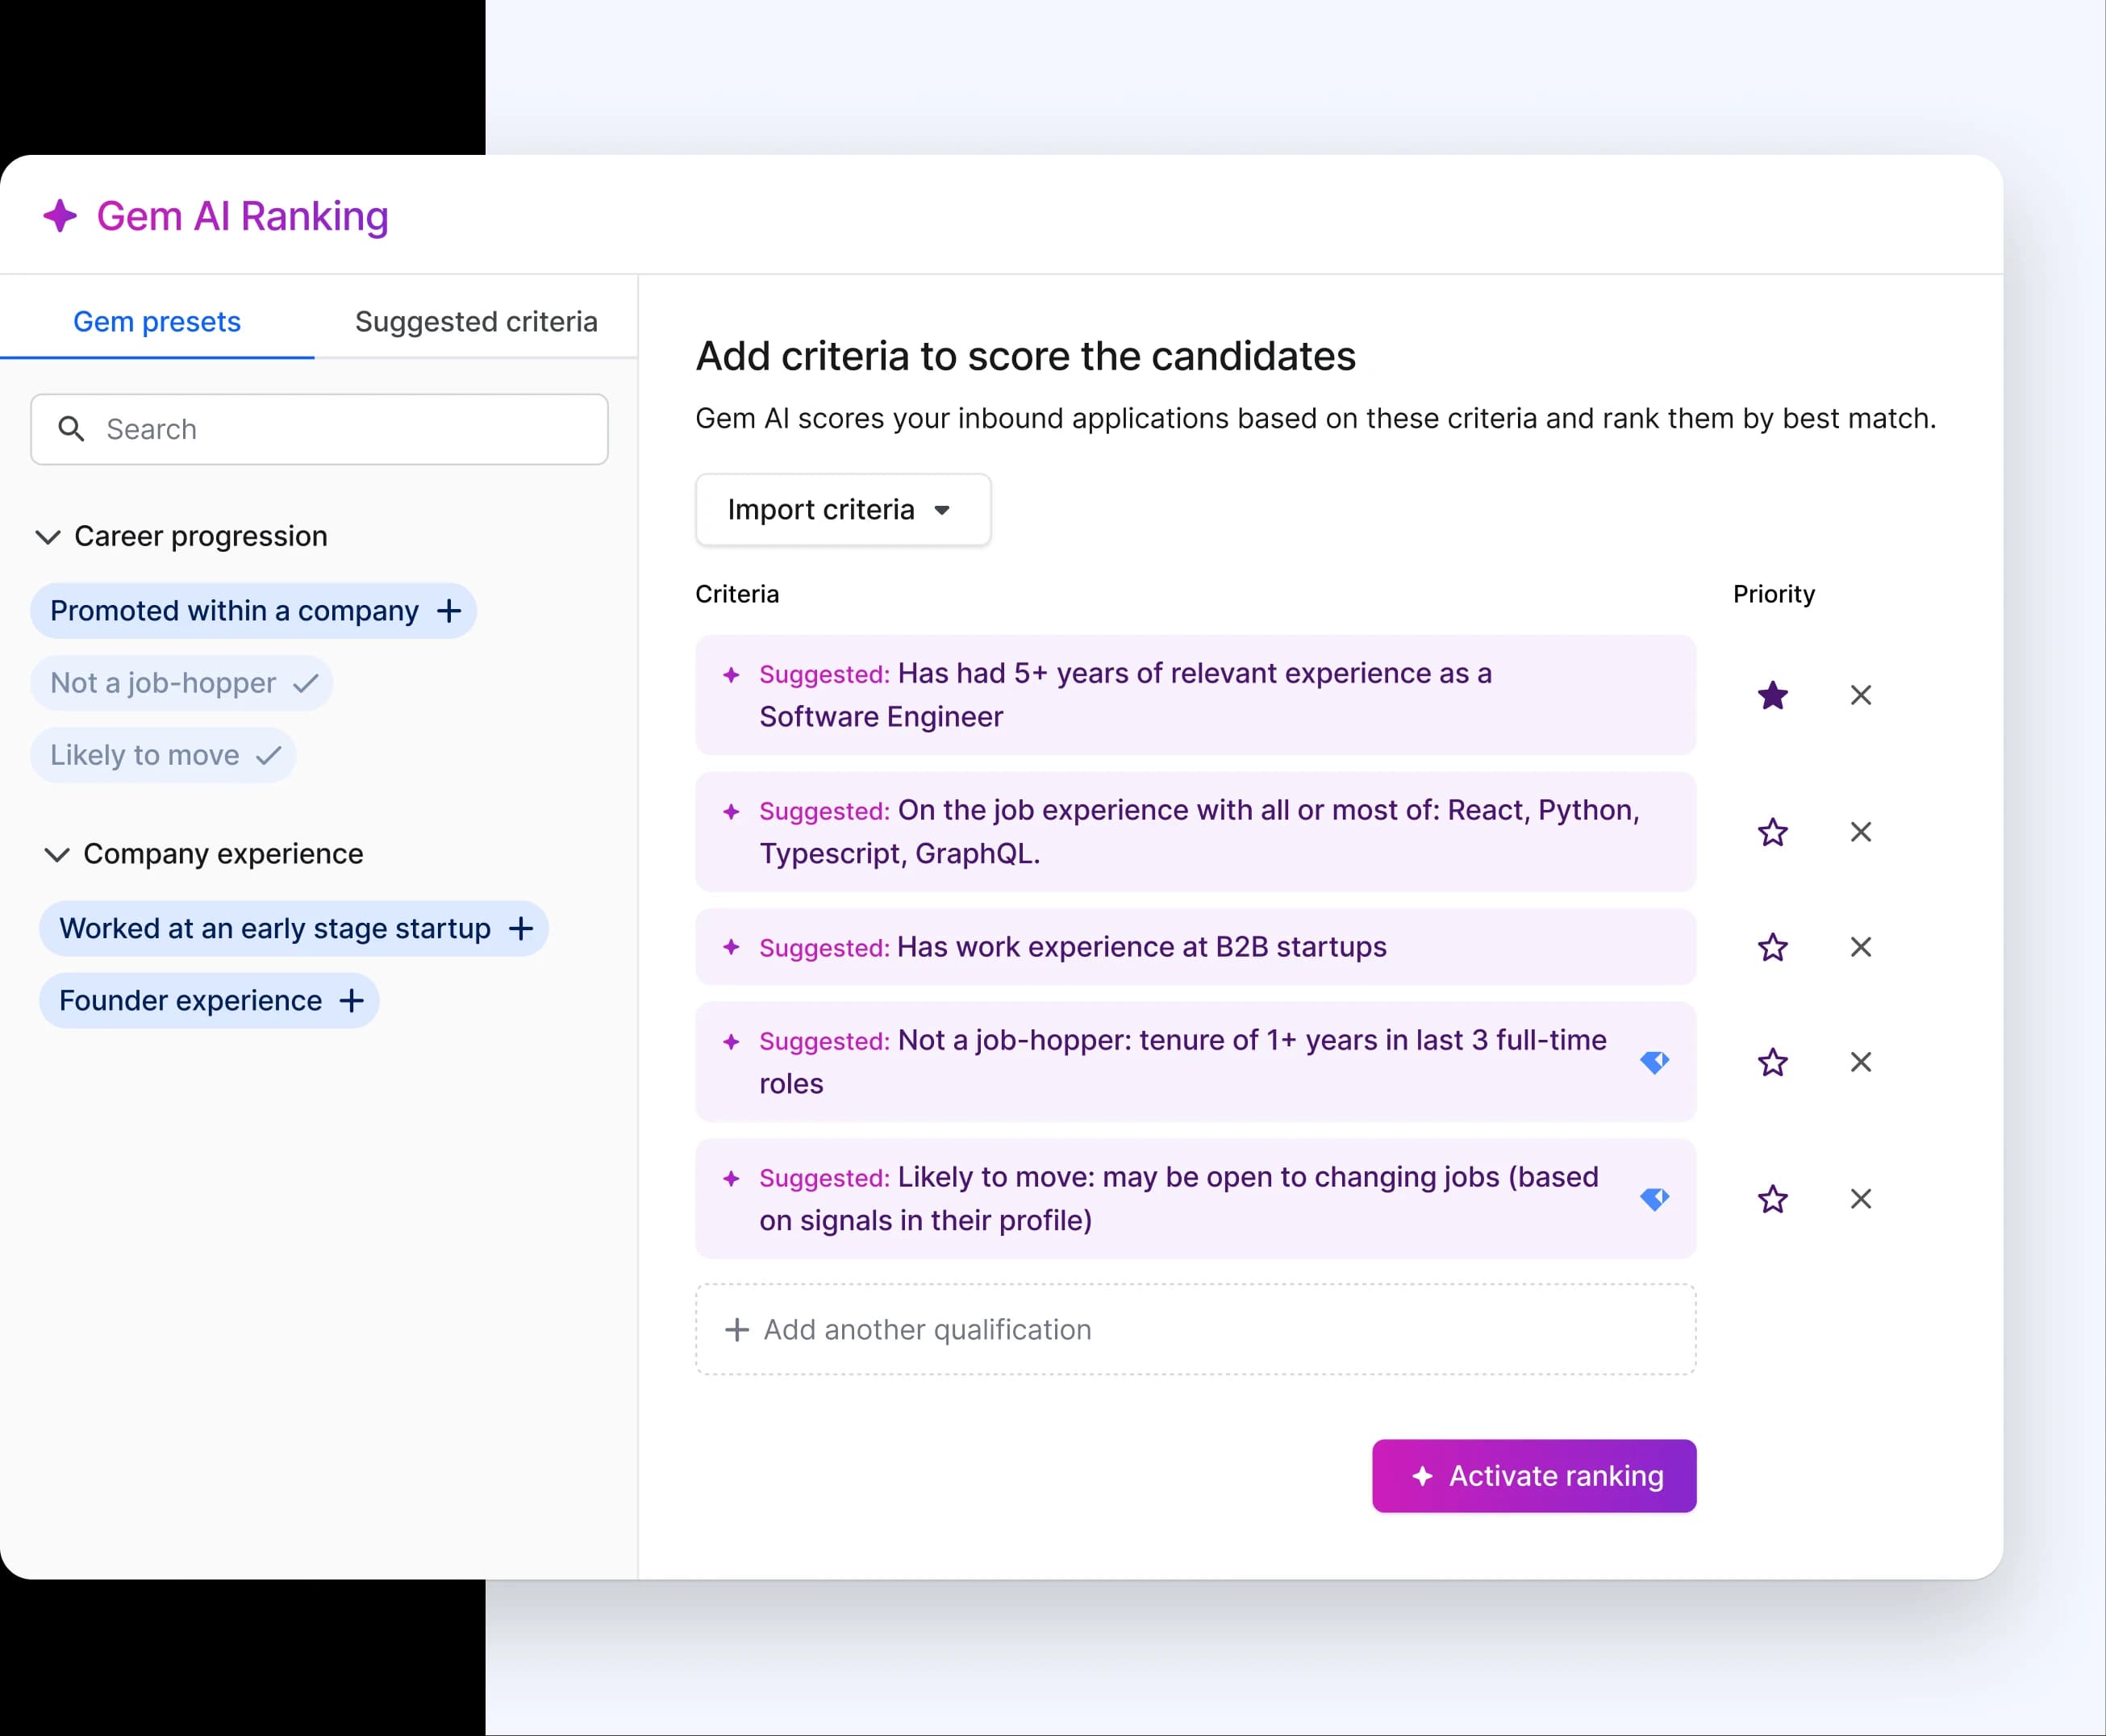2106x1736 pixels.
Task: Click the gem icon on the Likely to move criterion
Action: [1656, 1199]
